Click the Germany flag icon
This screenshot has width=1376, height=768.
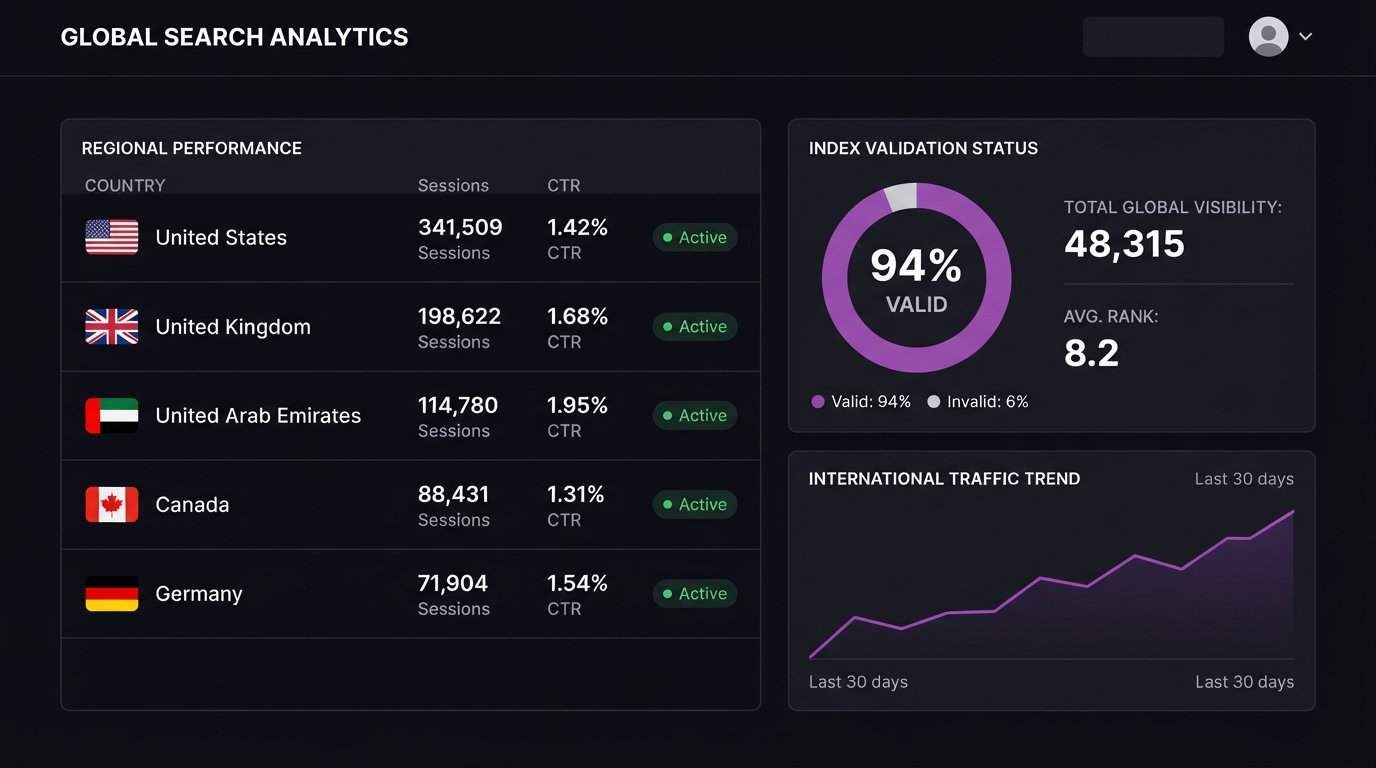coord(112,593)
